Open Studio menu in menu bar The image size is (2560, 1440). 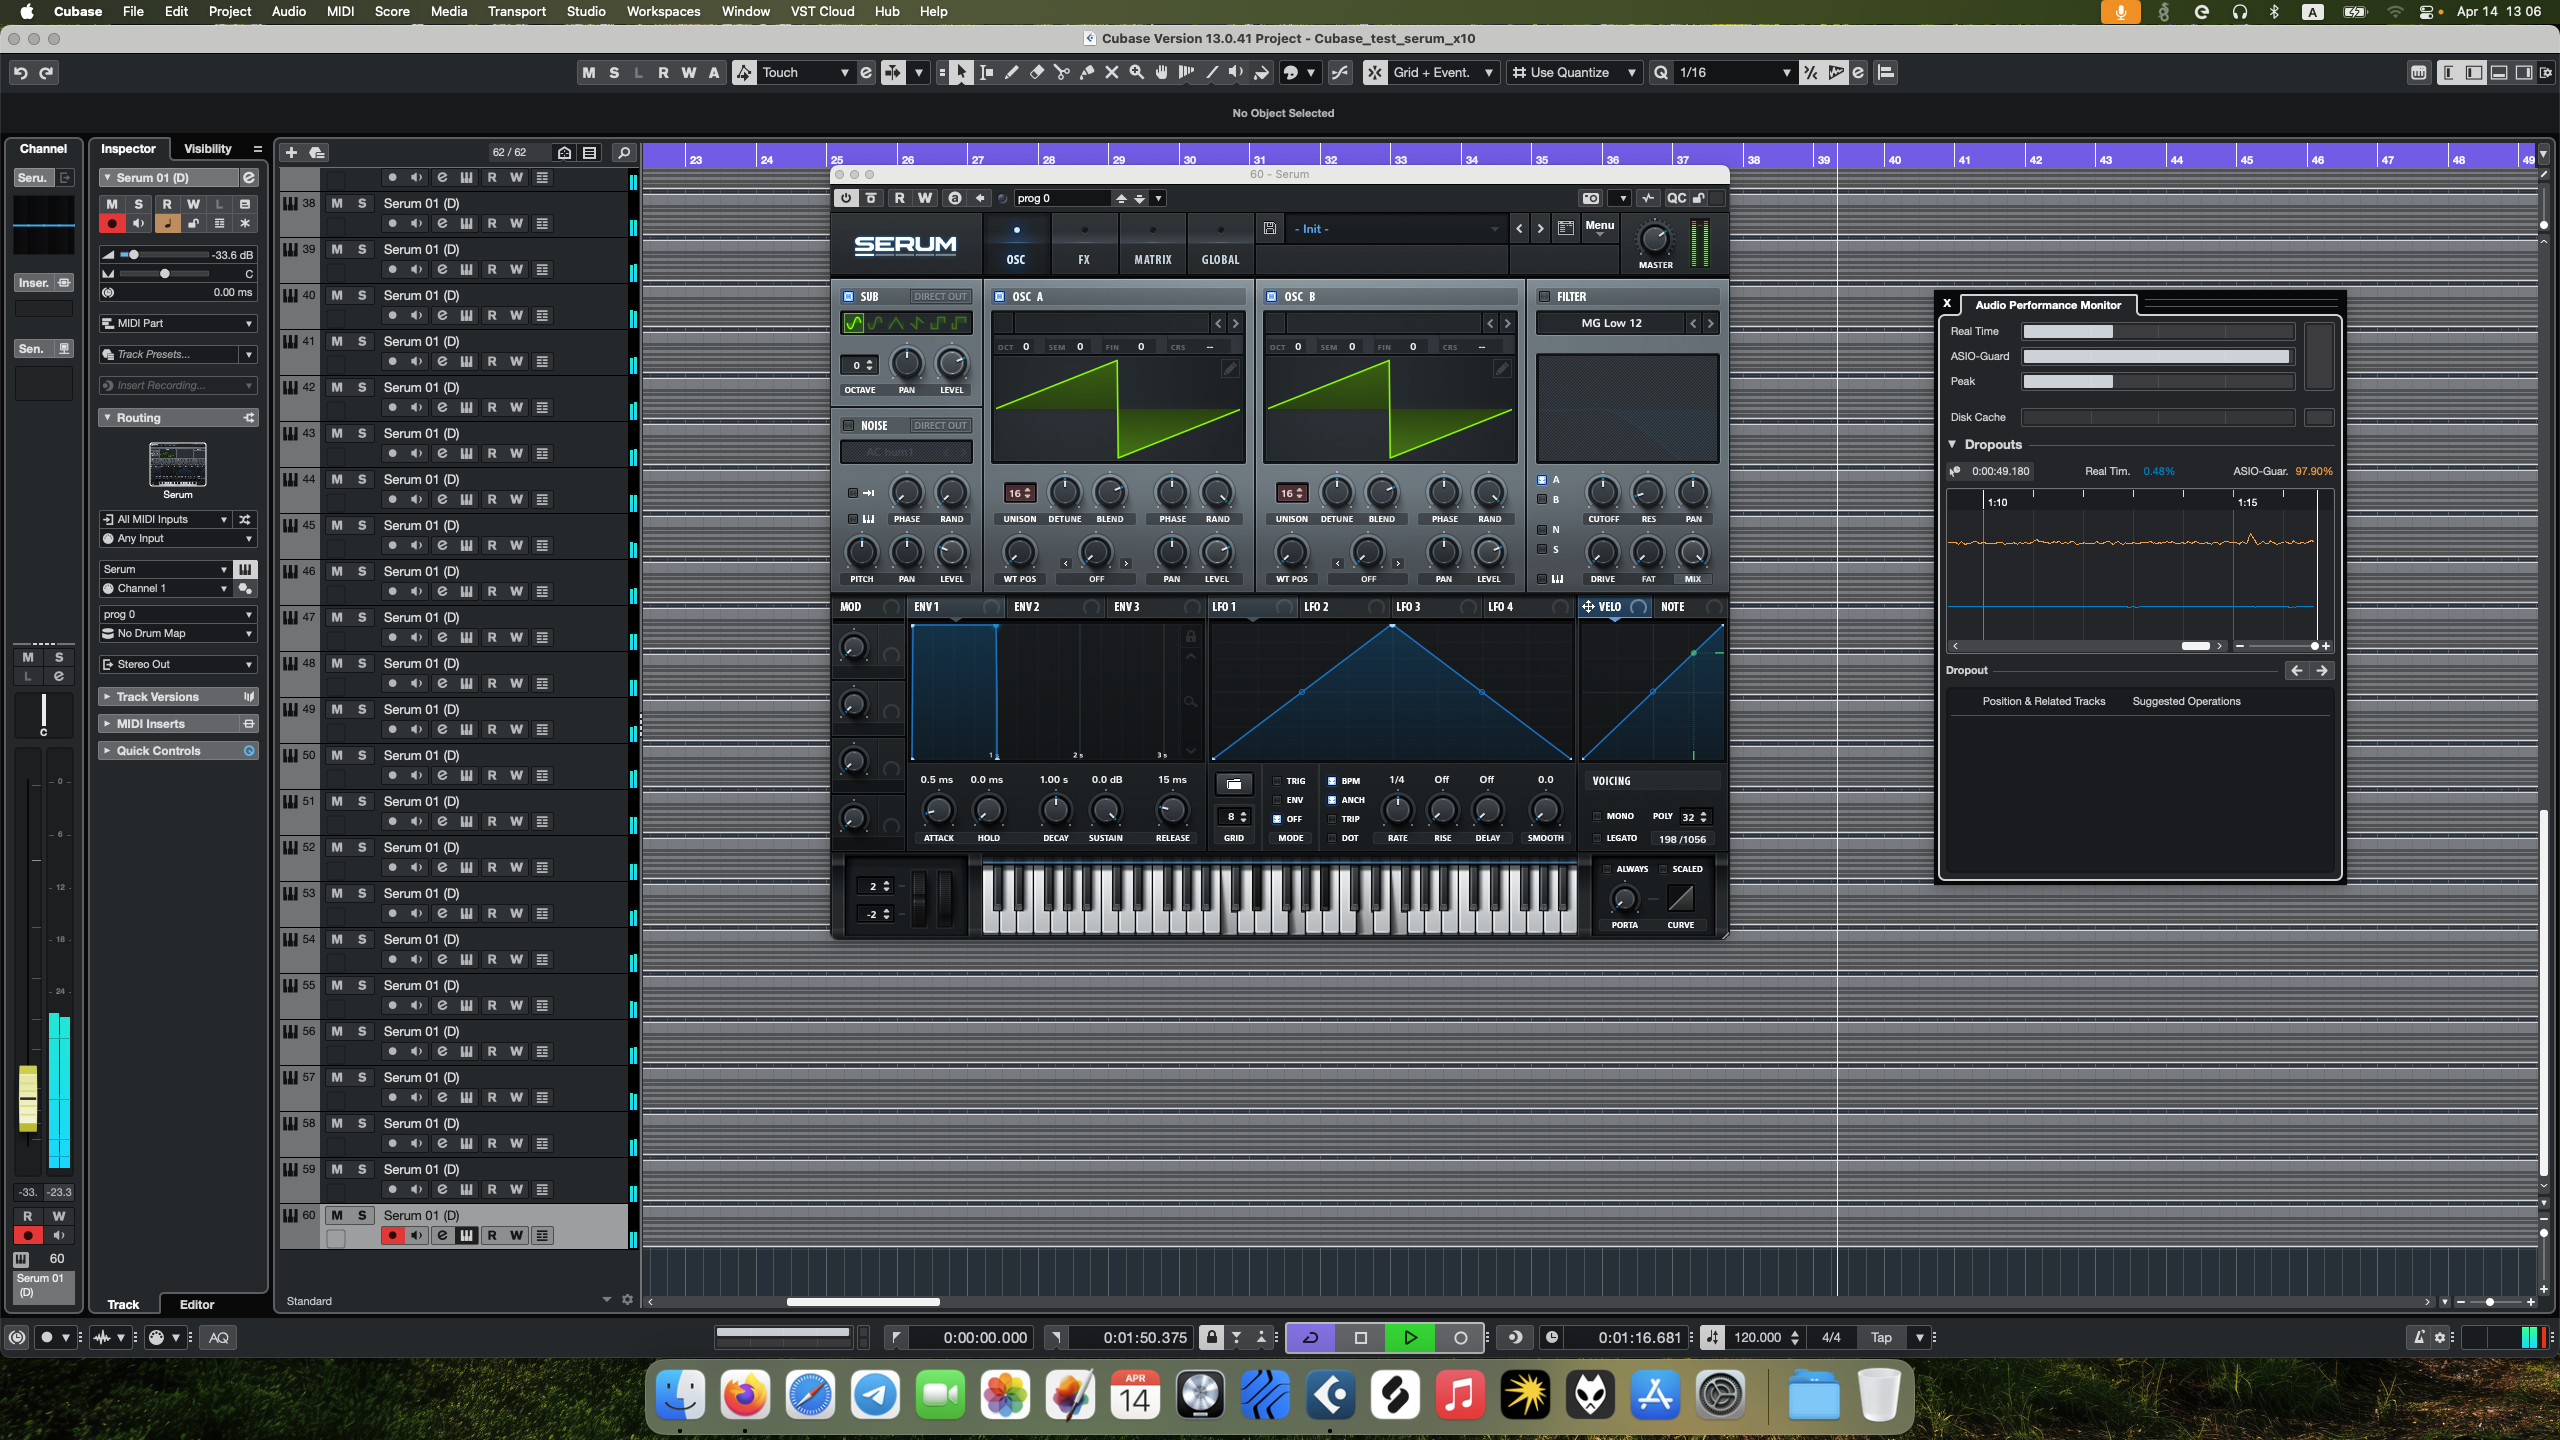pyautogui.click(x=586, y=11)
